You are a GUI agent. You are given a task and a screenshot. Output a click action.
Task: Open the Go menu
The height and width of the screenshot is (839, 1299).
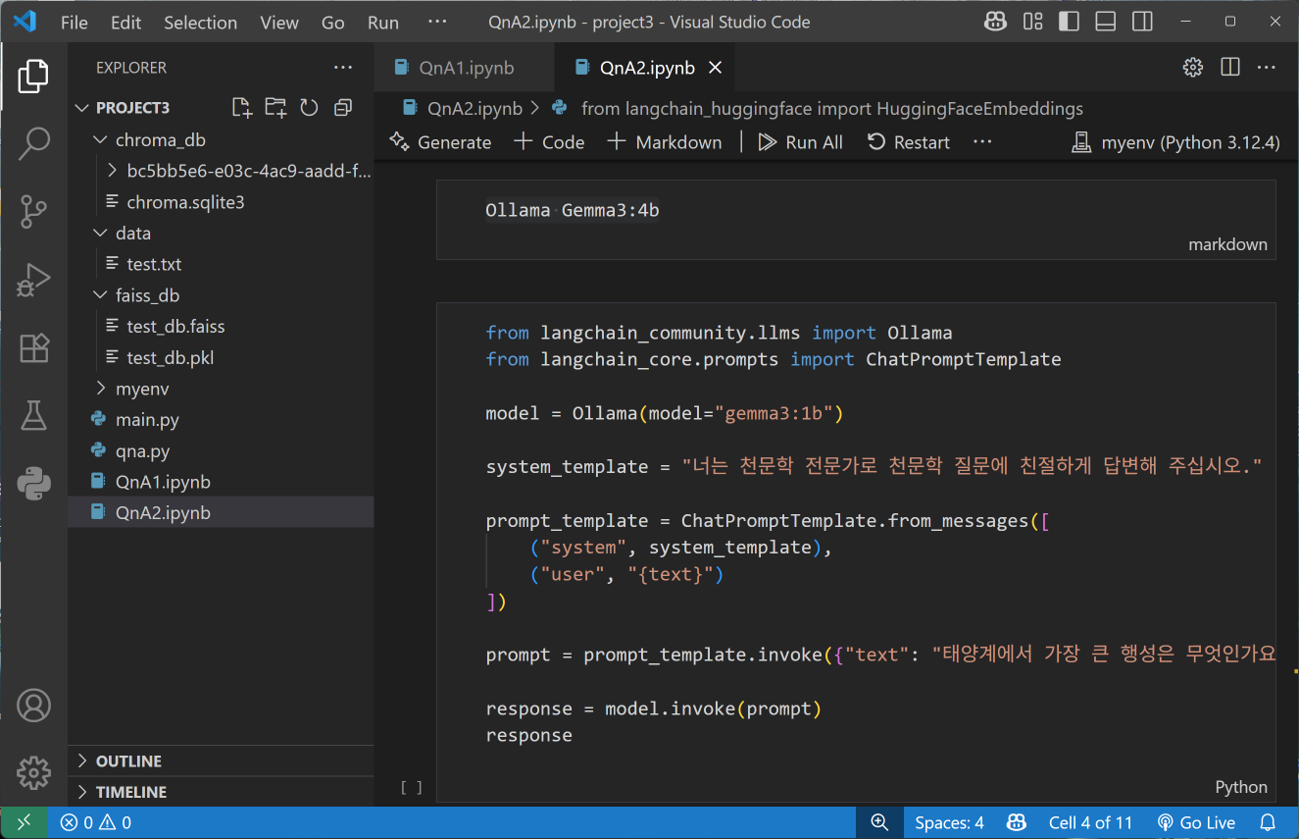pos(333,22)
